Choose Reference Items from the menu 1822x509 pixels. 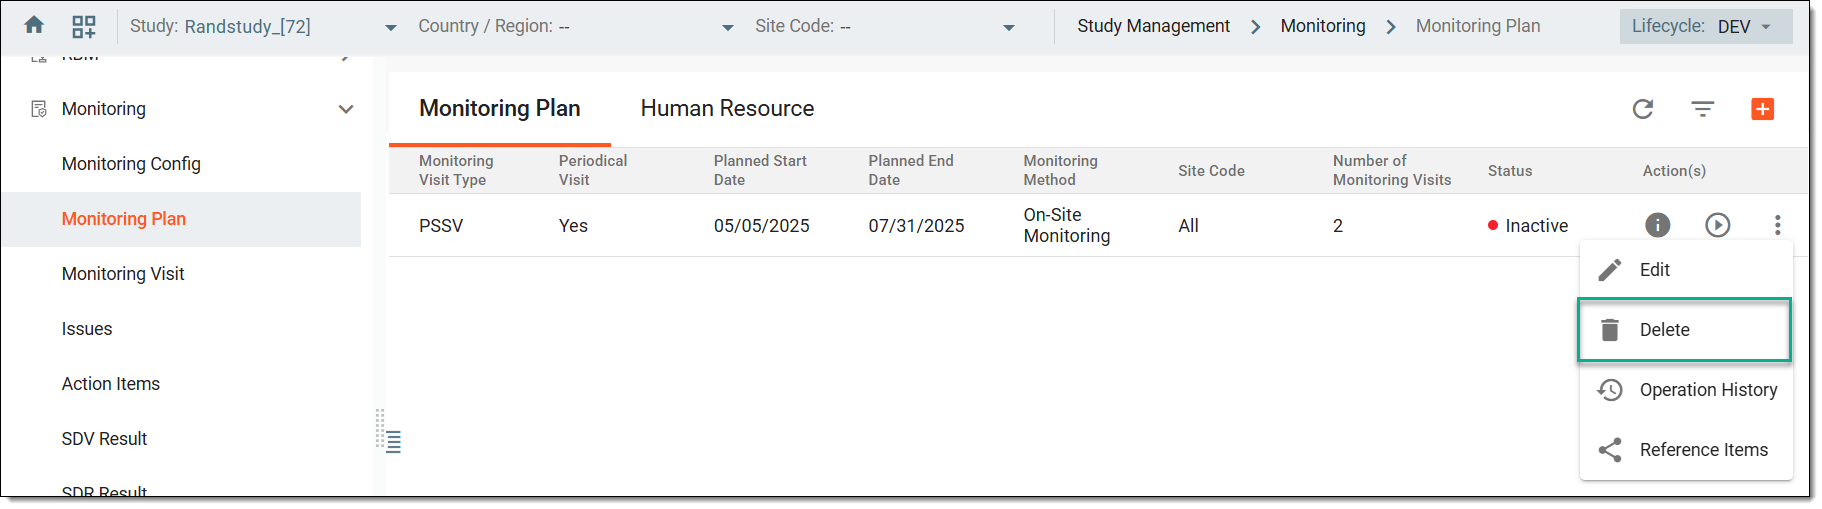[x=1686, y=450]
